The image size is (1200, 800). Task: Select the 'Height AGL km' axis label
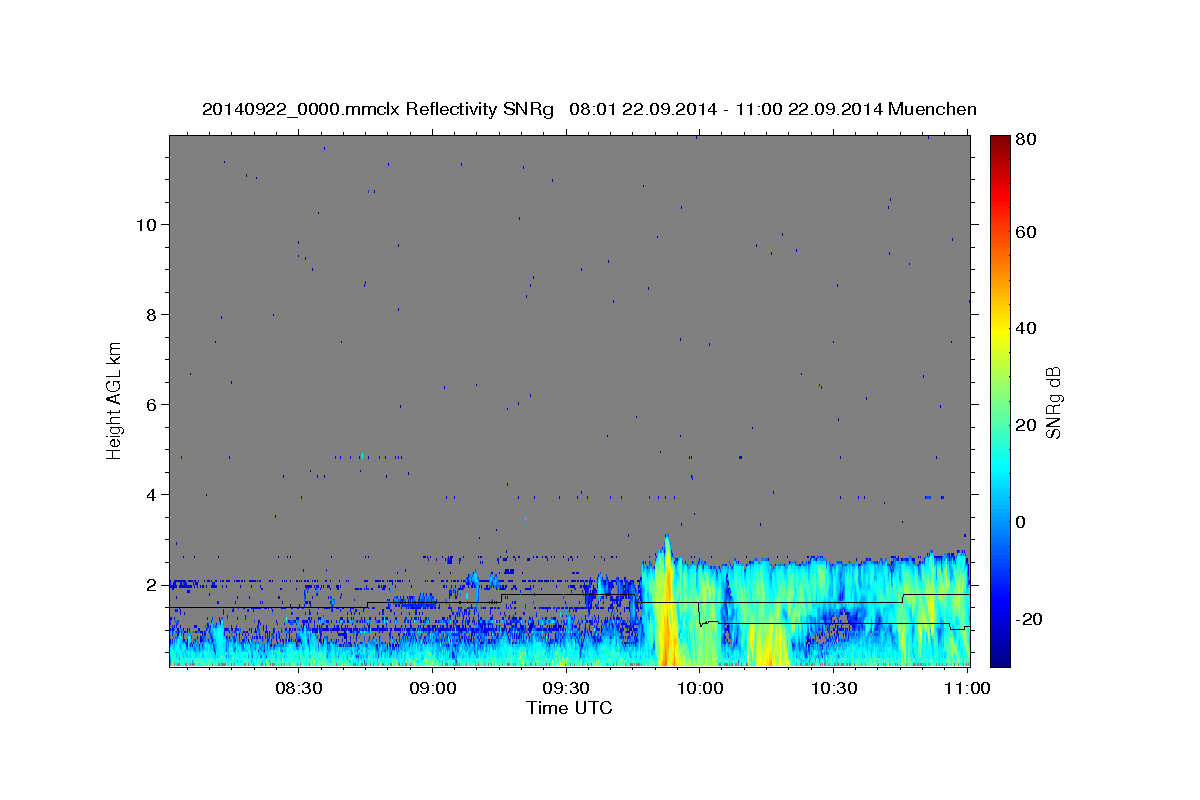(x=114, y=400)
